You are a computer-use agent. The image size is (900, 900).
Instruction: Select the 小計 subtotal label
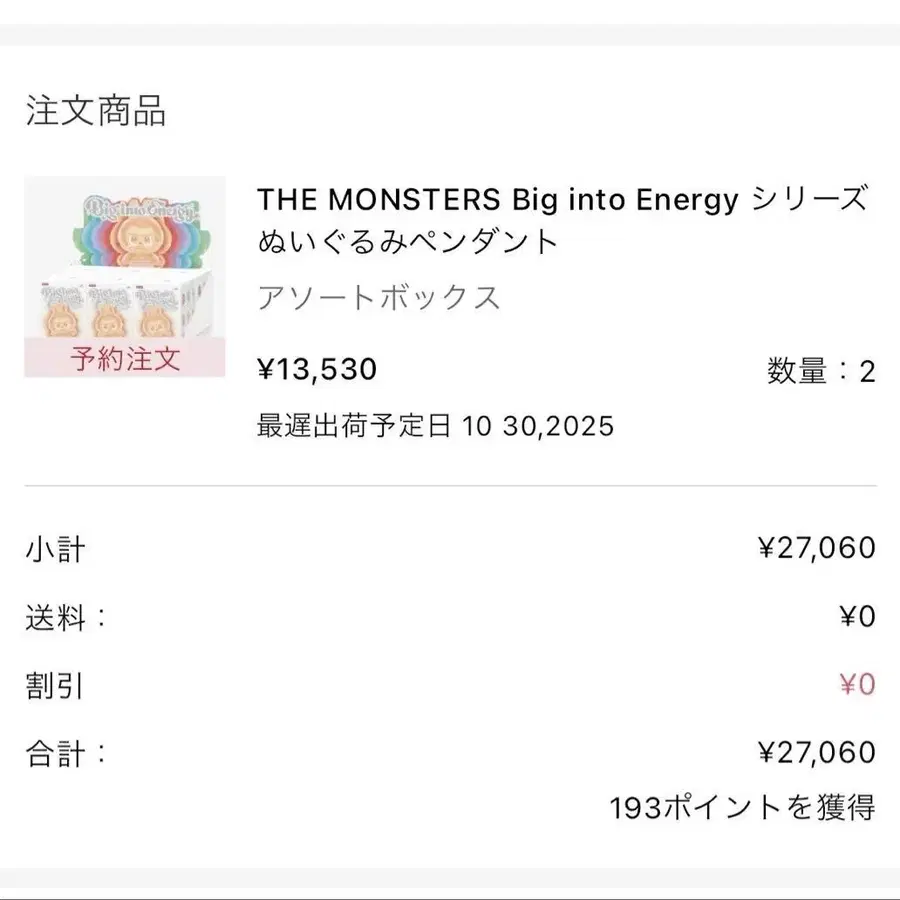56,548
